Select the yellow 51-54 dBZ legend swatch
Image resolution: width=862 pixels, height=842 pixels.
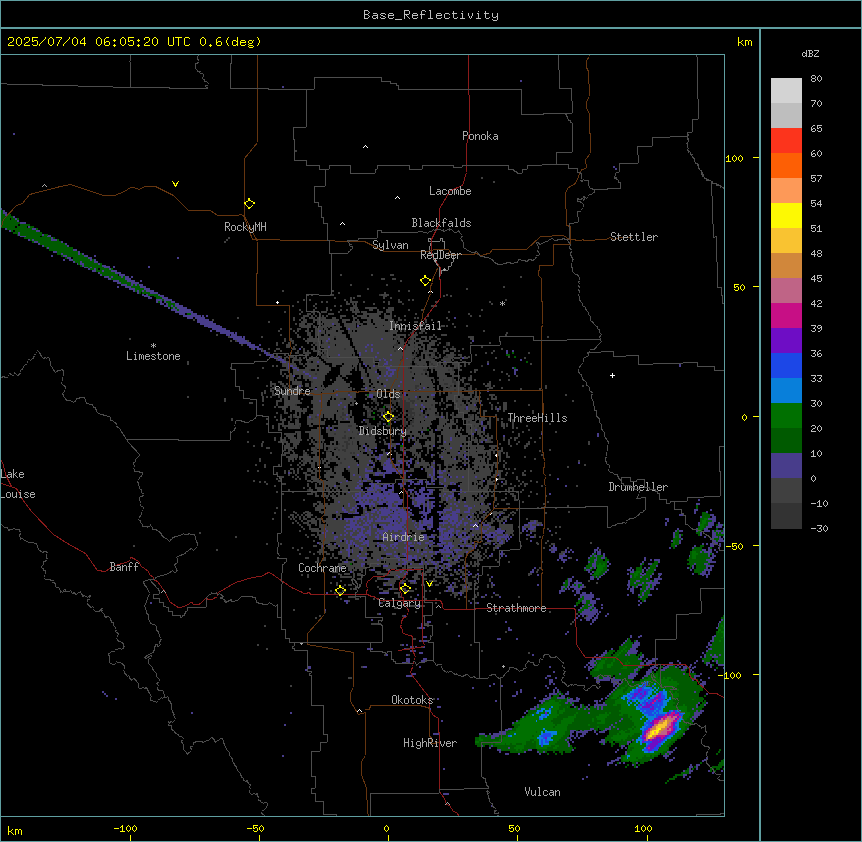click(x=786, y=215)
